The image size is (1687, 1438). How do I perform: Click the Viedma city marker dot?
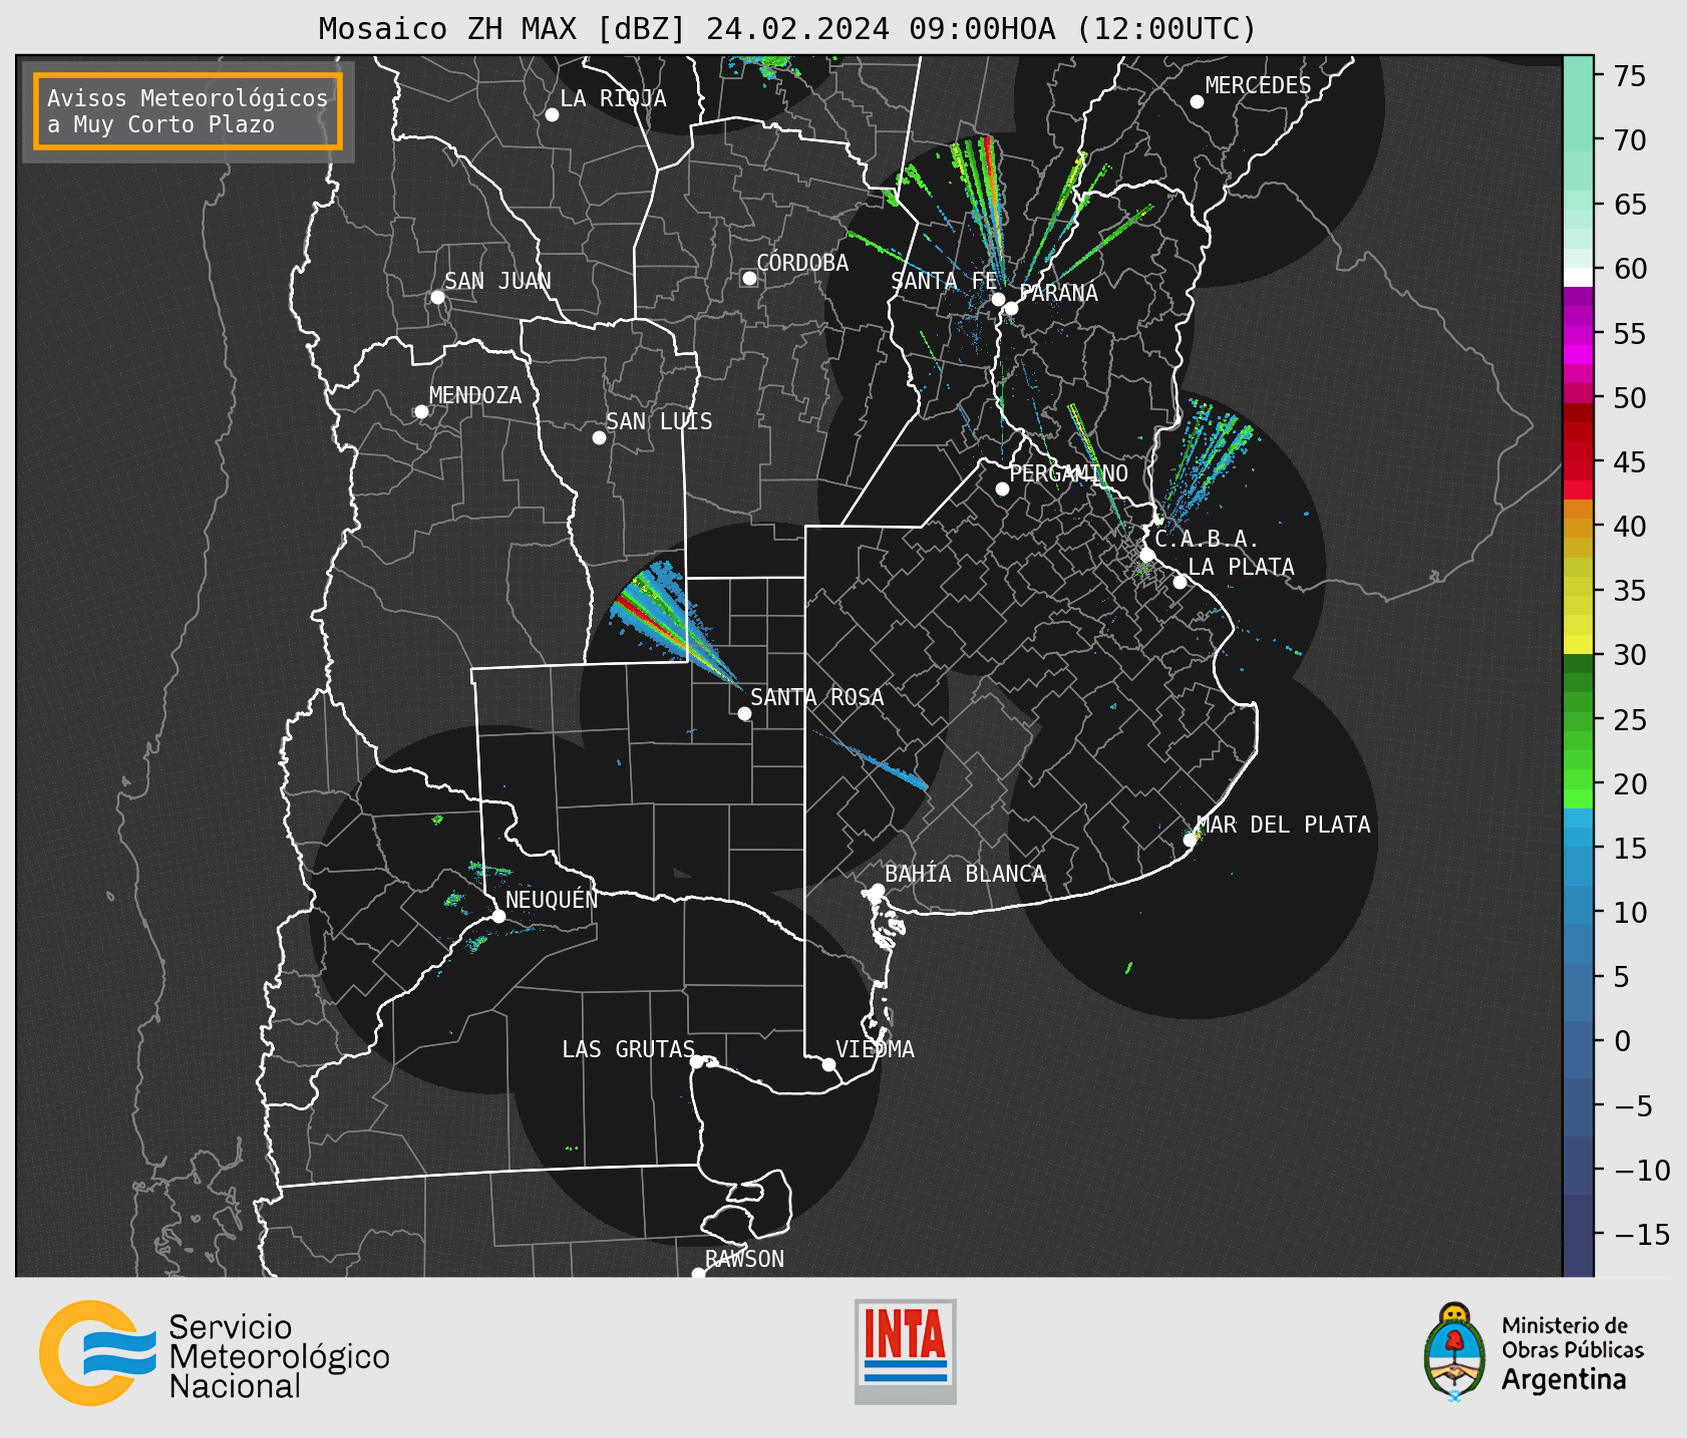pyautogui.click(x=829, y=1064)
